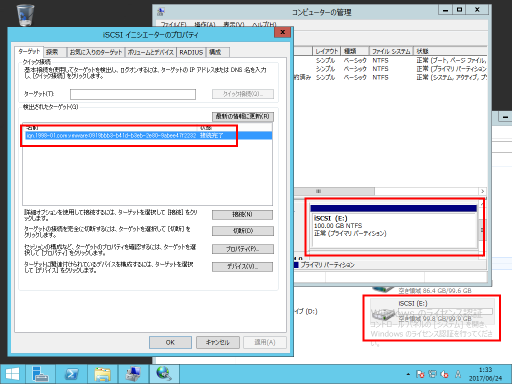Select volume row with 正常 (システム status
The image size is (512, 384).
click(390, 77)
